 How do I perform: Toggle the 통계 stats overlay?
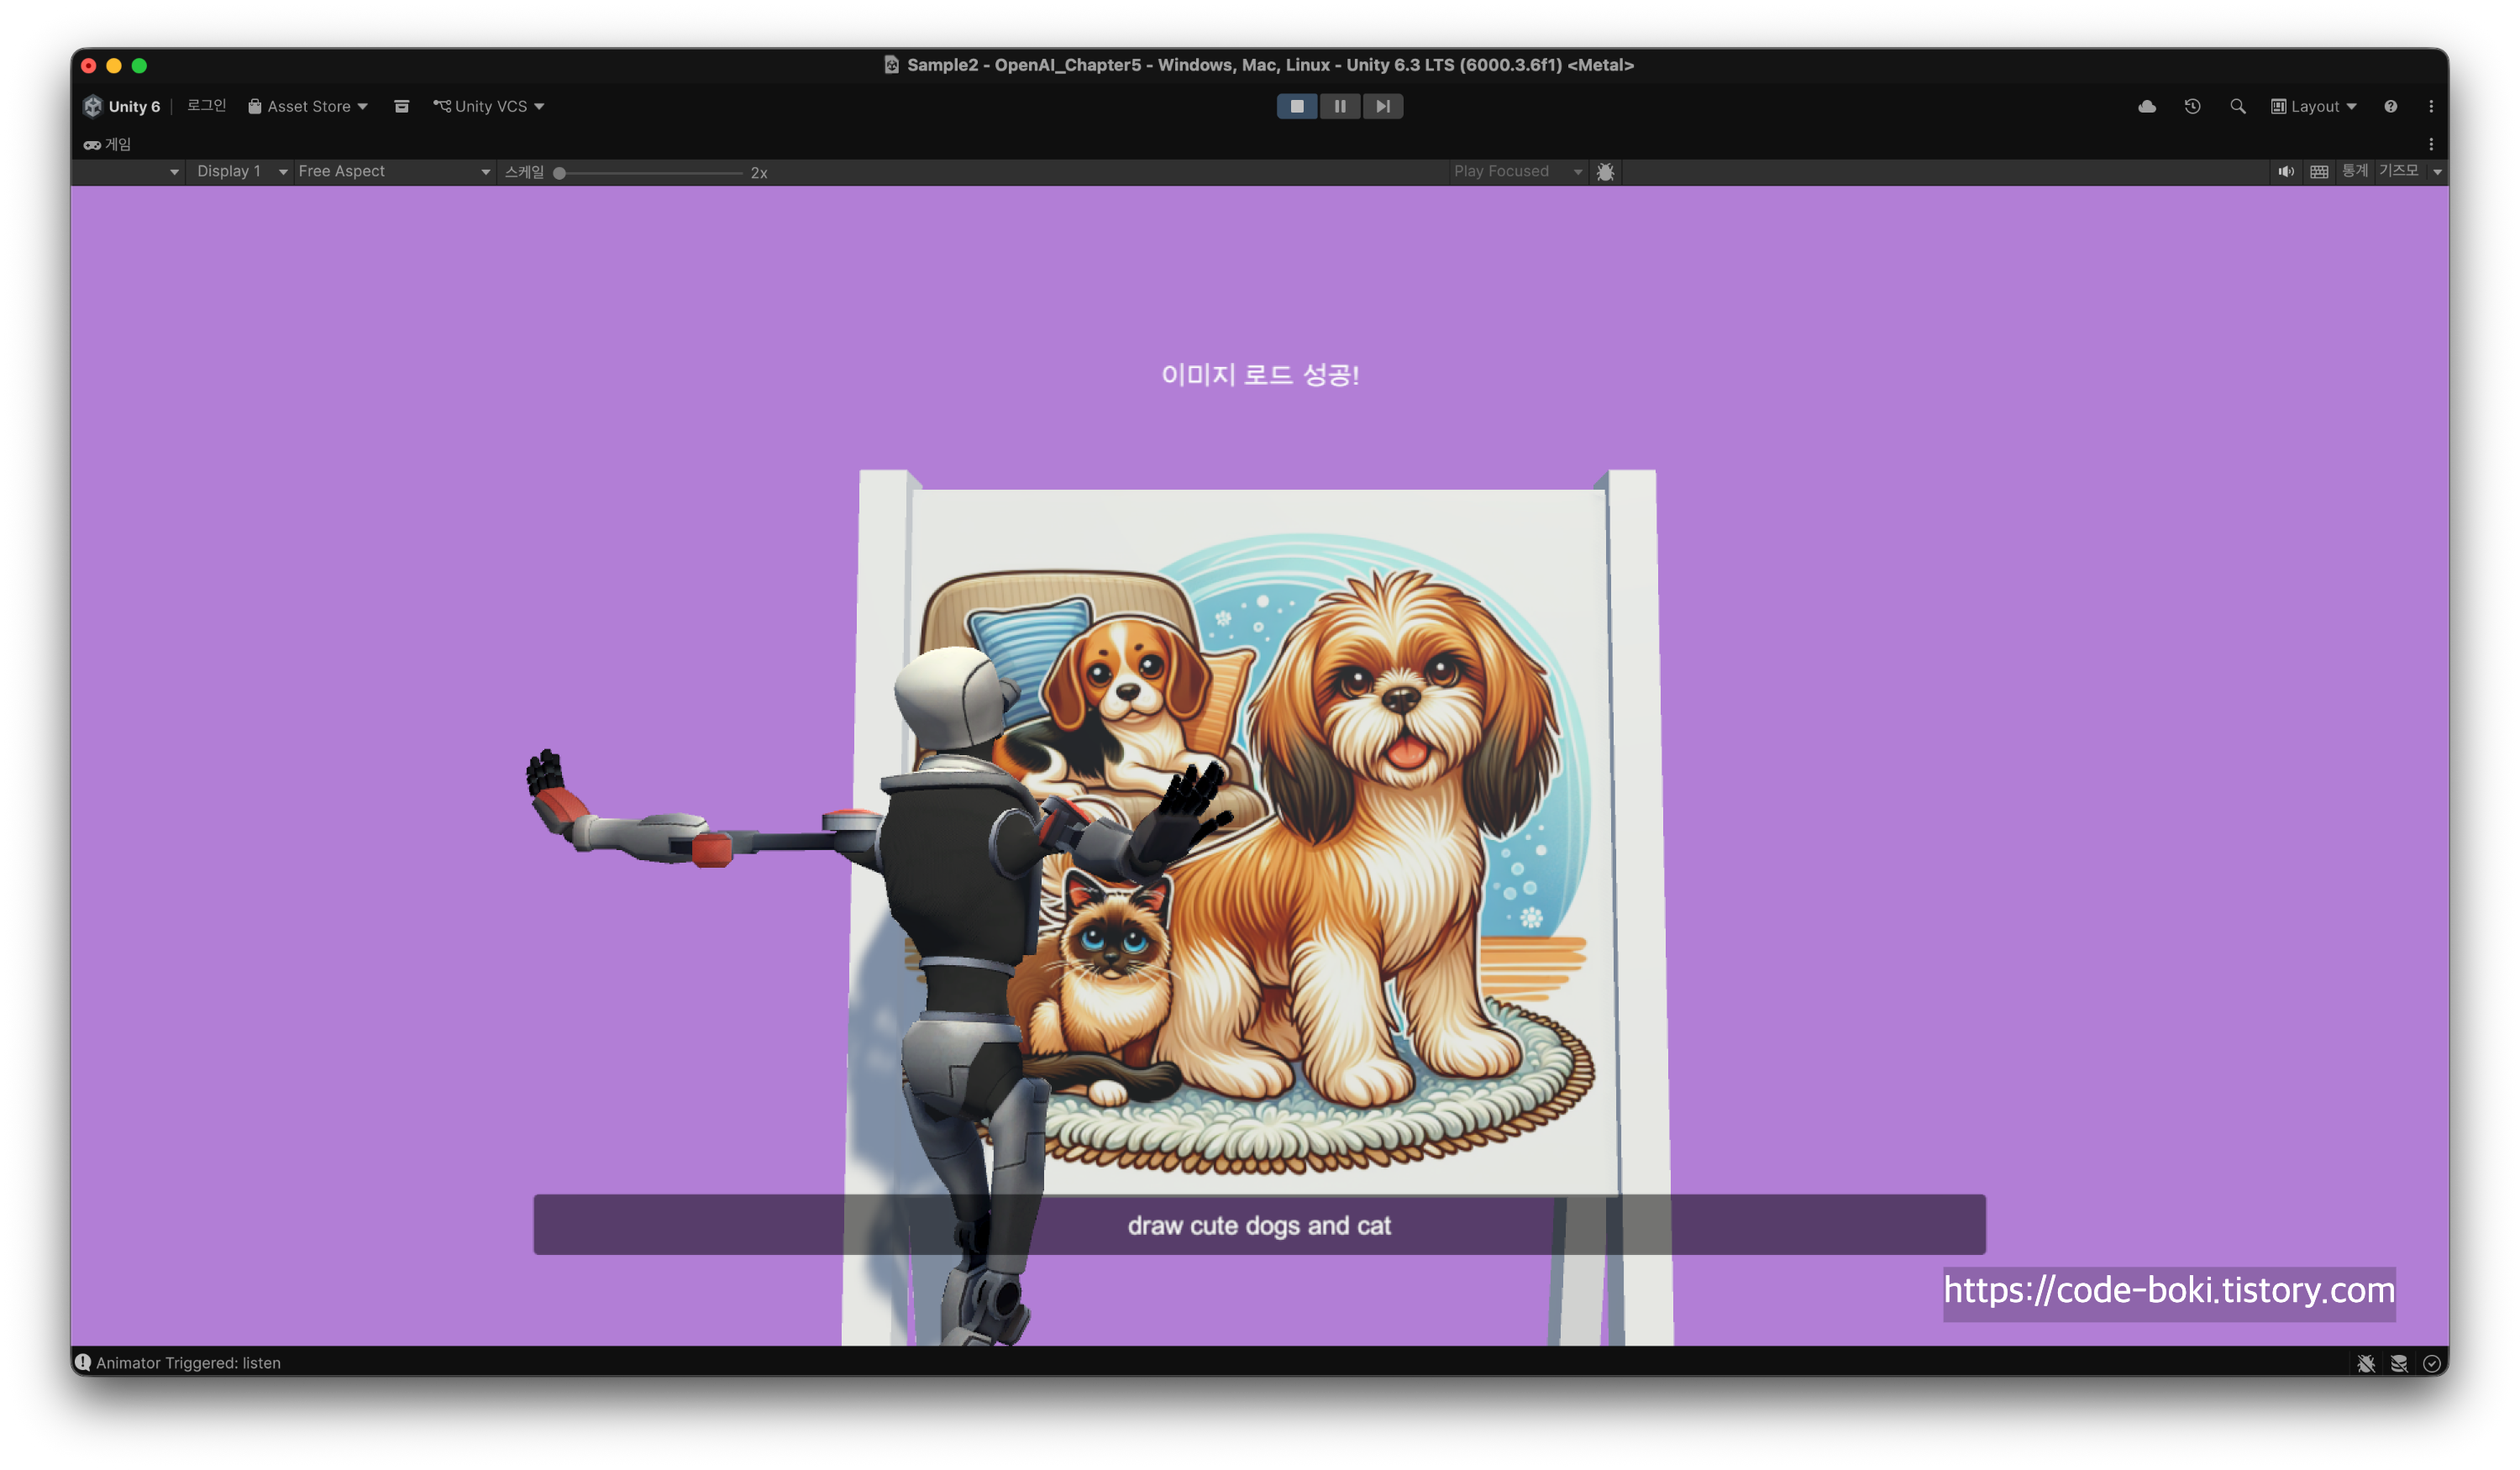tap(2354, 171)
